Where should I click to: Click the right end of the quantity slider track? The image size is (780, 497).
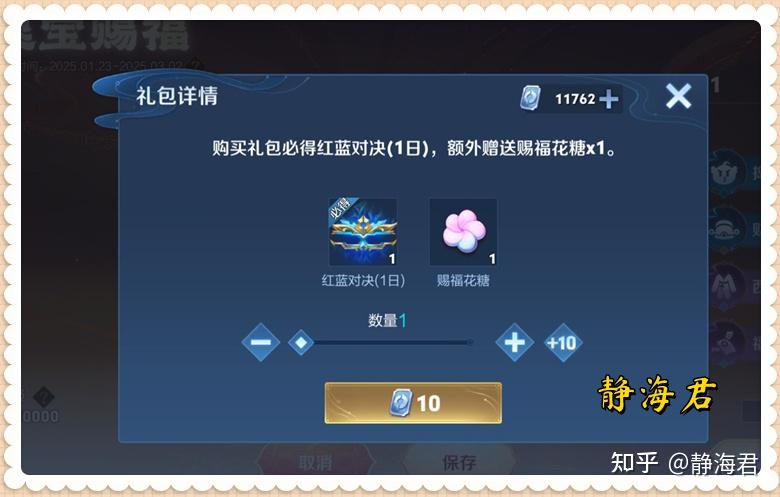[469, 342]
